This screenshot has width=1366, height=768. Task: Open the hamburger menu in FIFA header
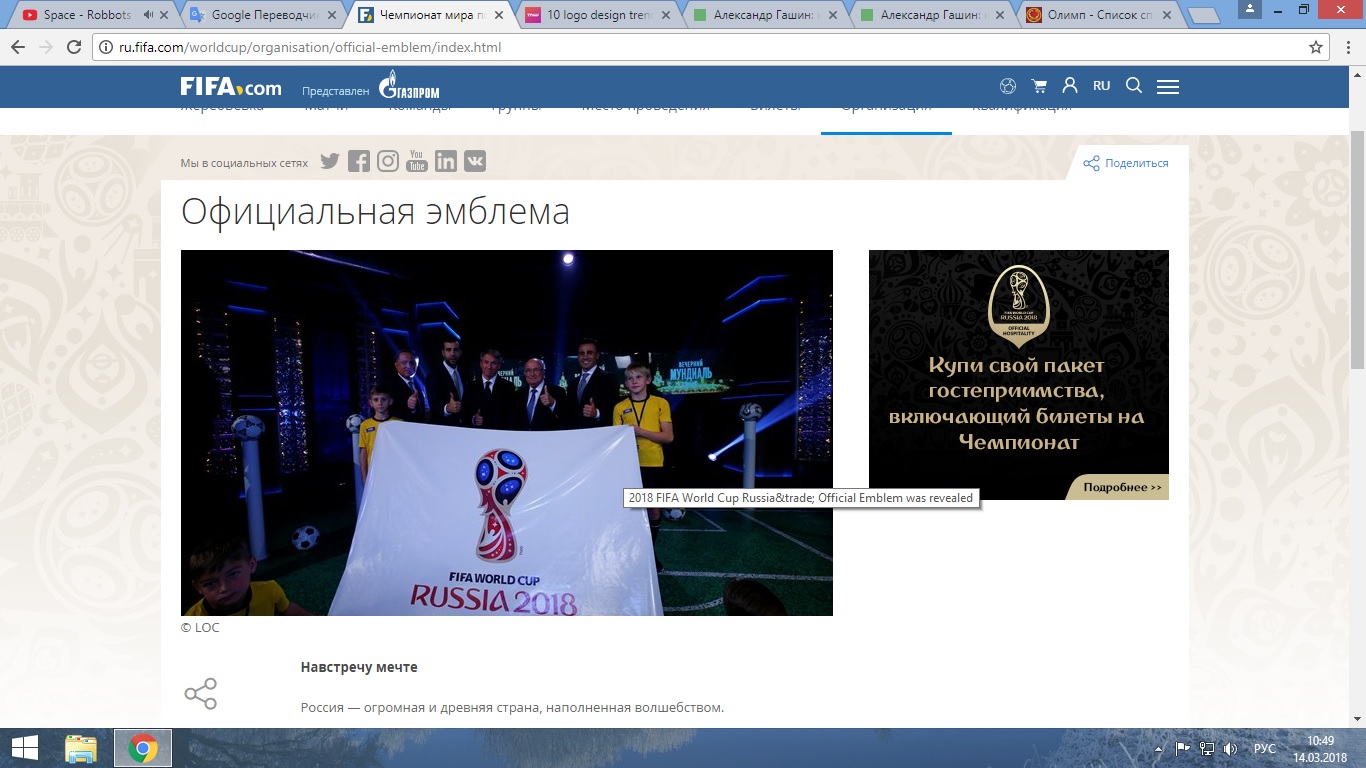1168,87
